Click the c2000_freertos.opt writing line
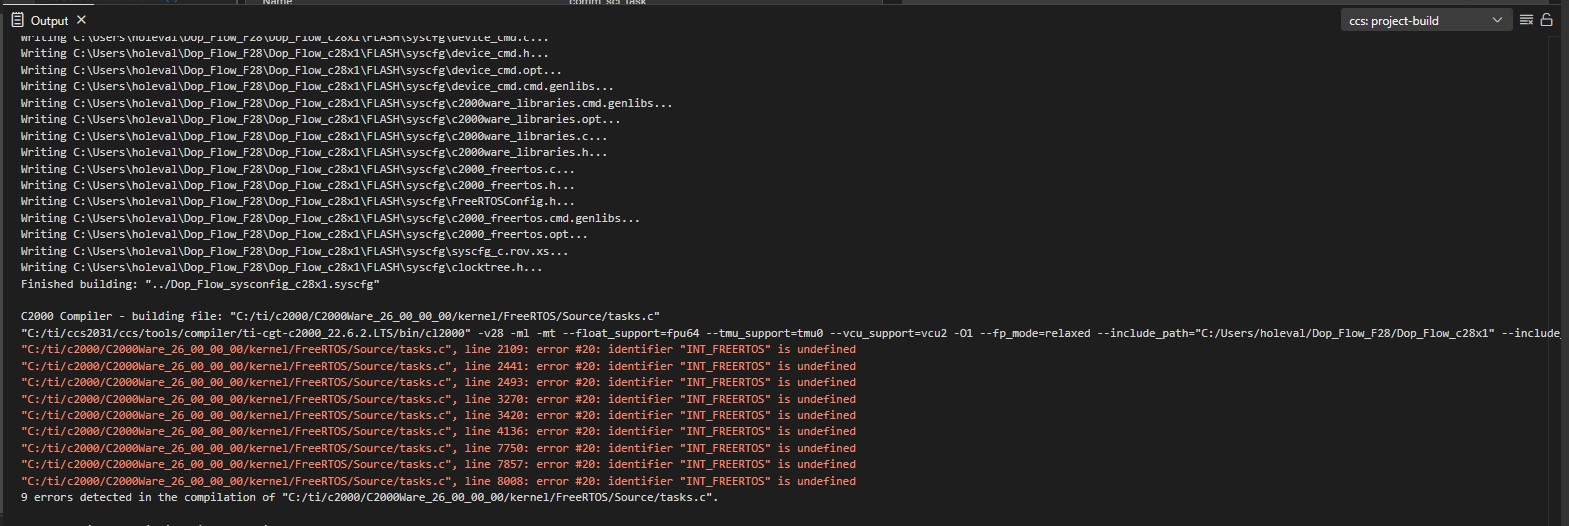Image resolution: width=1569 pixels, height=526 pixels. coord(305,234)
